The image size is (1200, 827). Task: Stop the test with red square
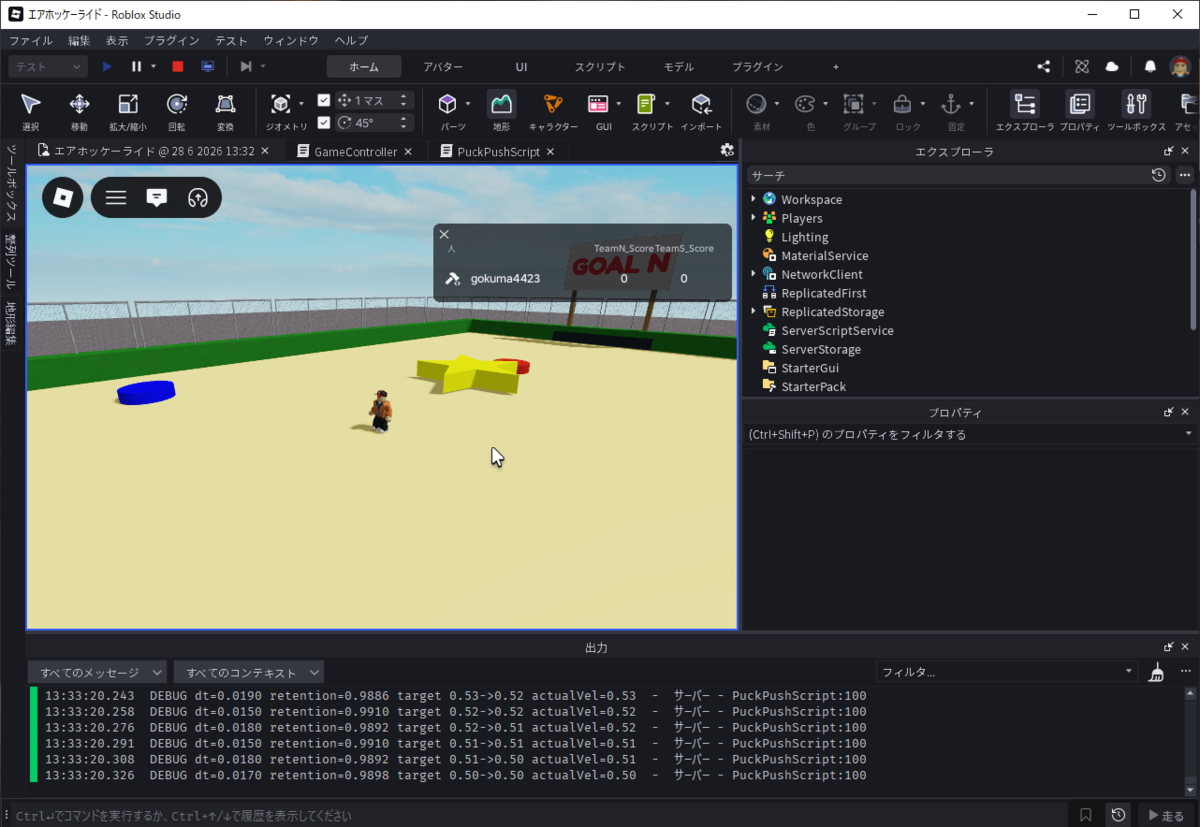point(177,66)
